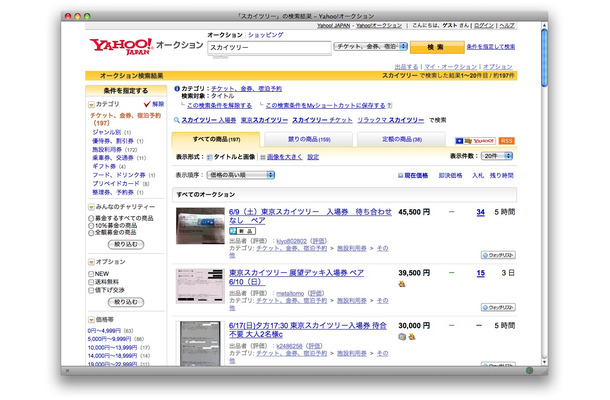This screenshot has width=610, height=400.
Task: Open the 6/9(土)東京スカイツリー auction title
Action: pos(310,216)
